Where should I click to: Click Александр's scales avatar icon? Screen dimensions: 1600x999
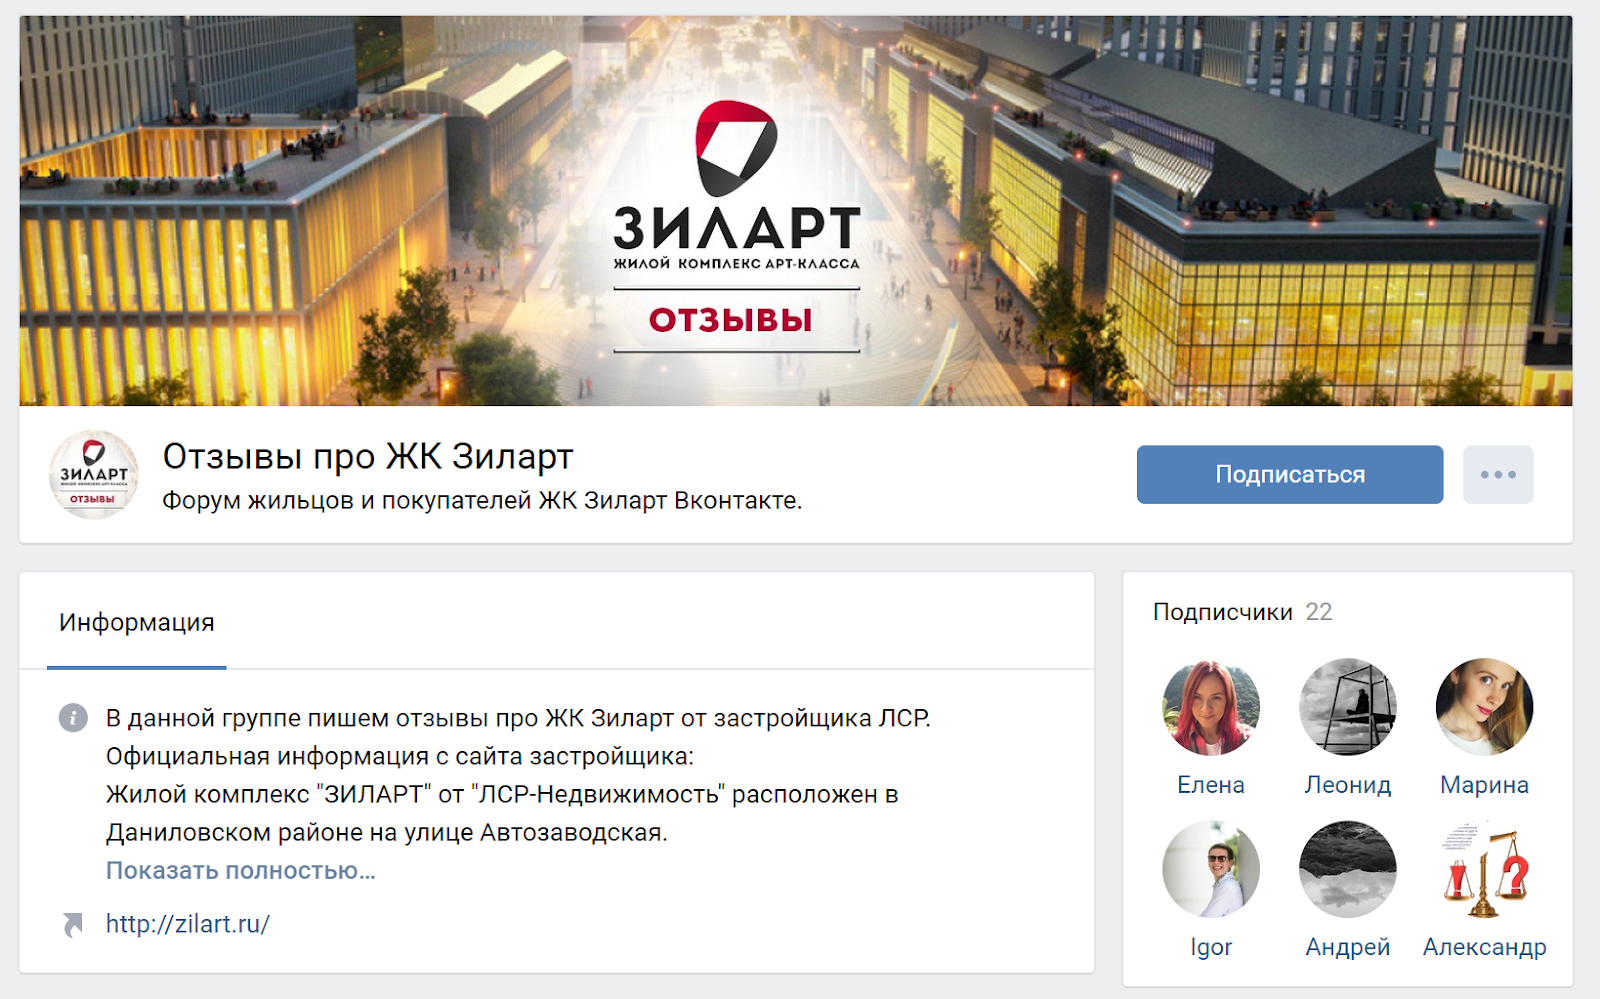click(x=1484, y=869)
